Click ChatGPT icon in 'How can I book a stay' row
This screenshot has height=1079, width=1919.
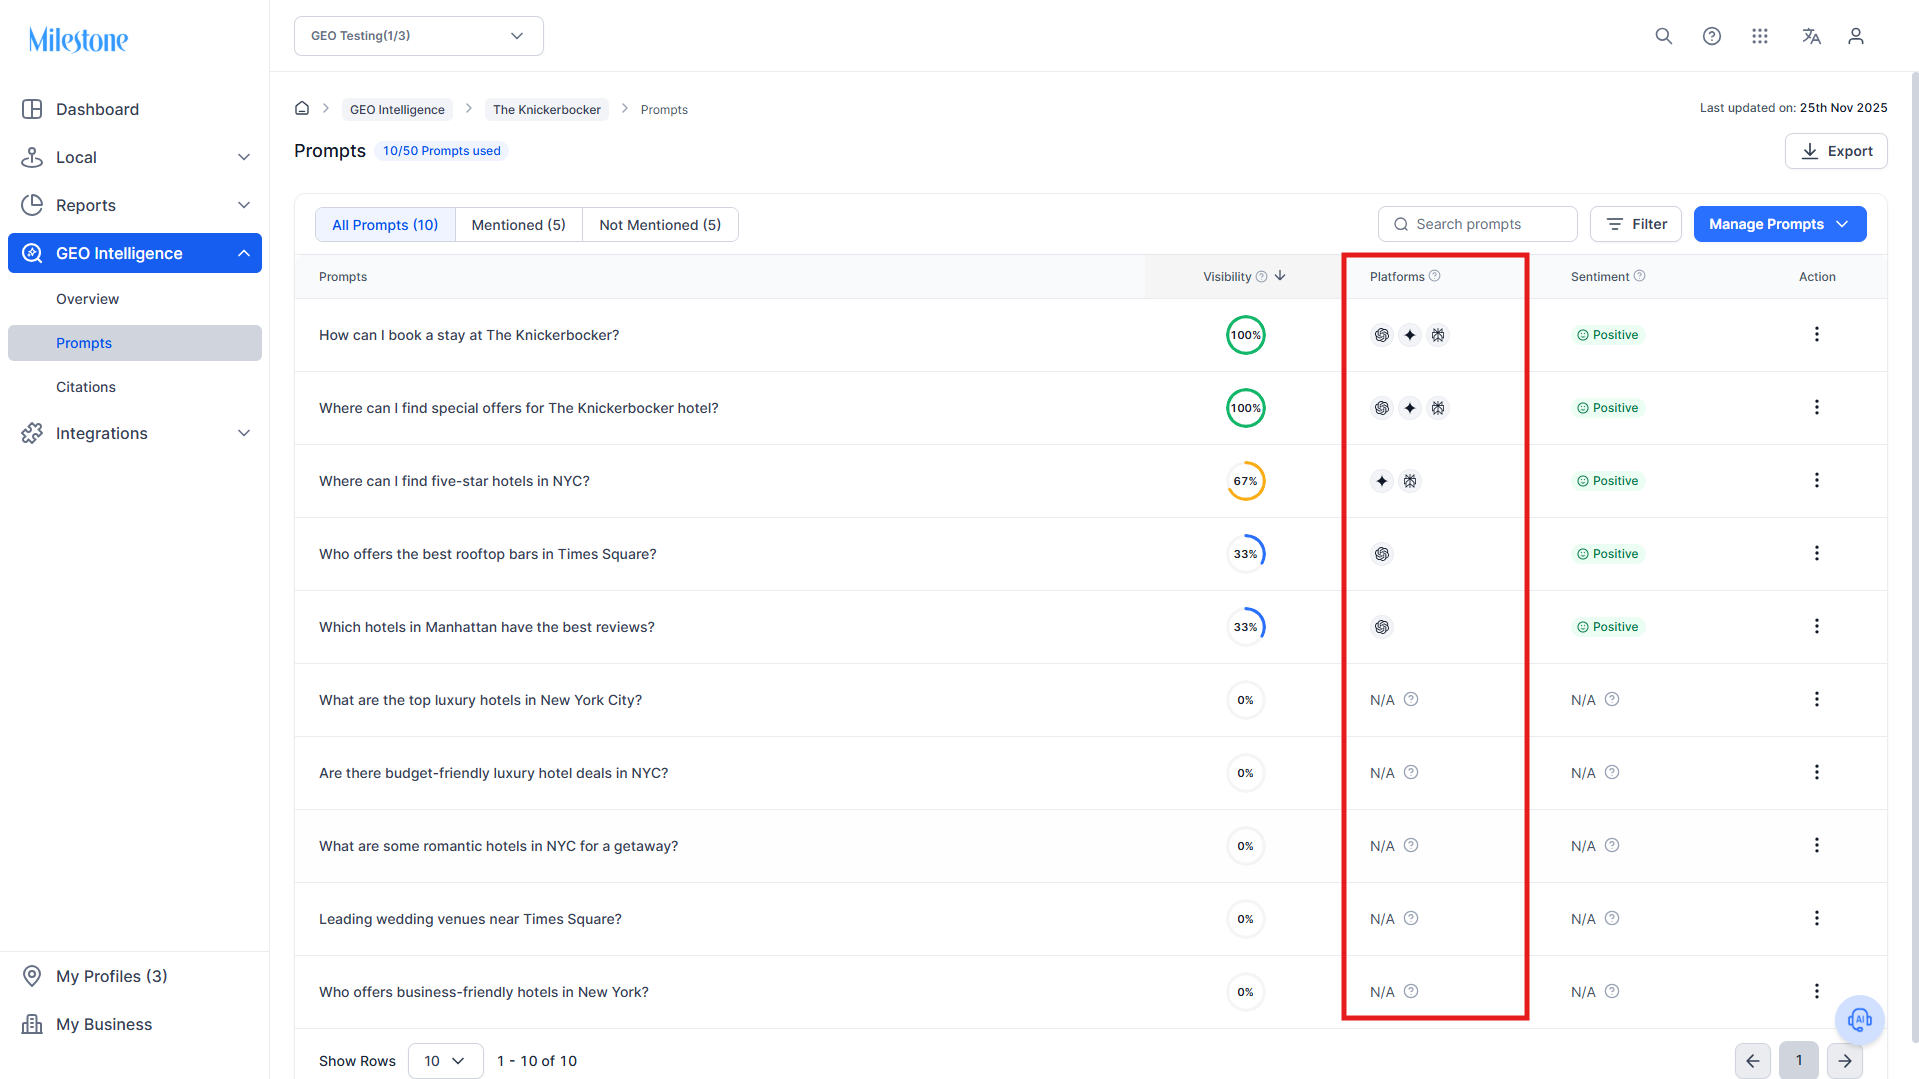coord(1382,335)
